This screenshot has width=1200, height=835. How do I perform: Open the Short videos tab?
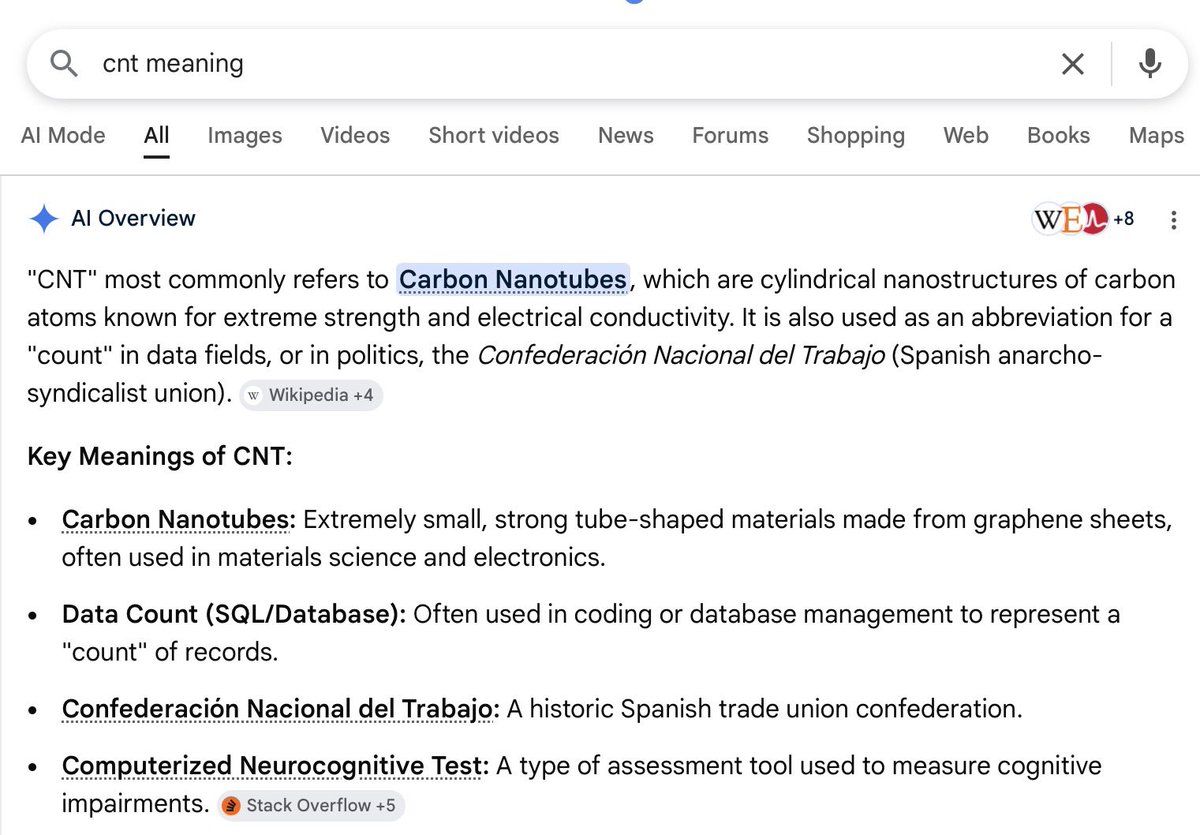pyautogui.click(x=494, y=135)
